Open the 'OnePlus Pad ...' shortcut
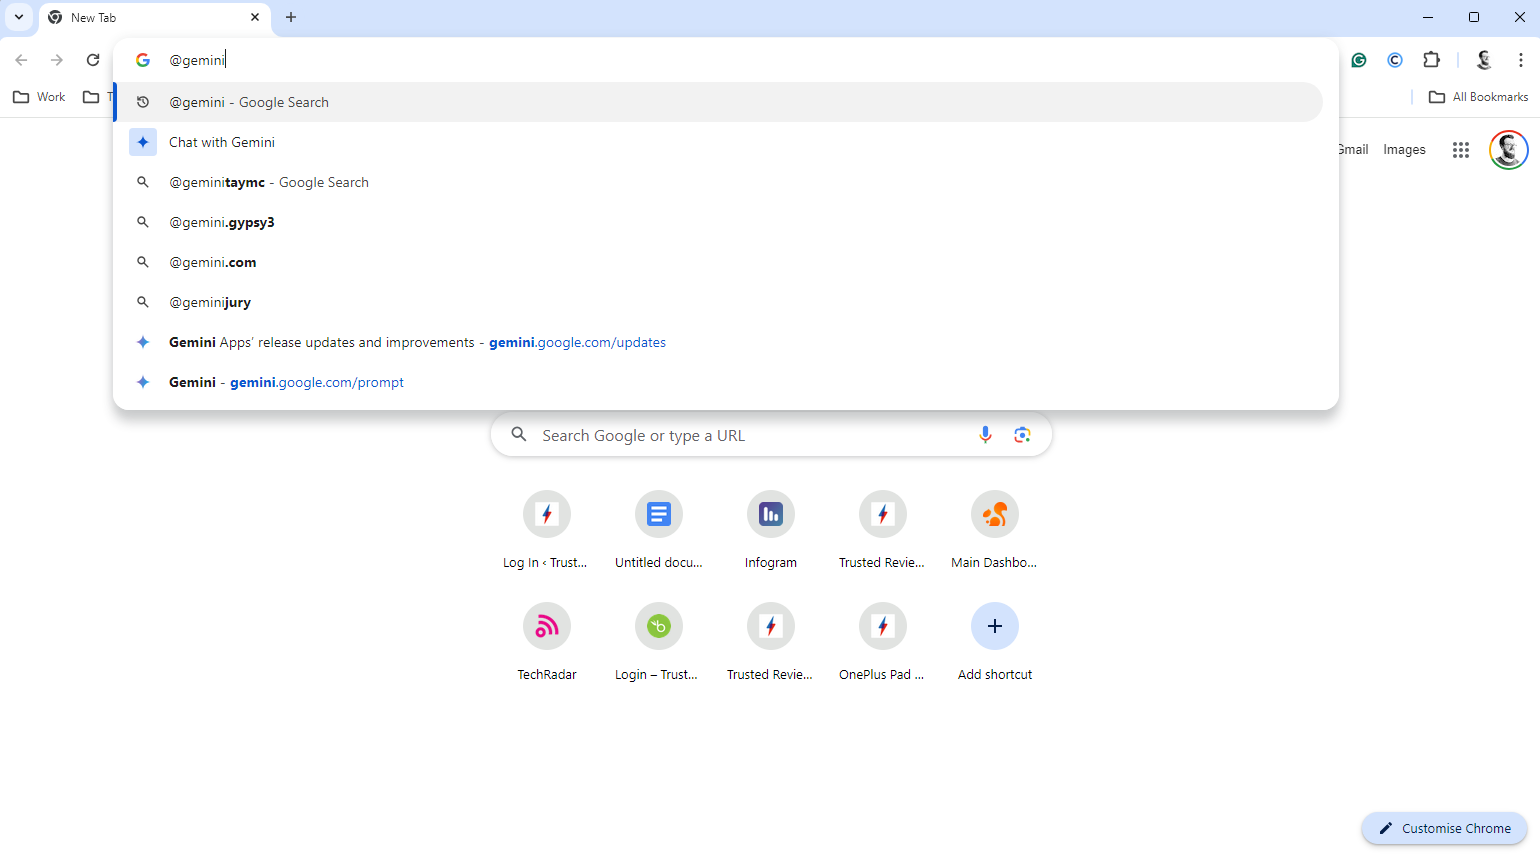 pyautogui.click(x=883, y=644)
